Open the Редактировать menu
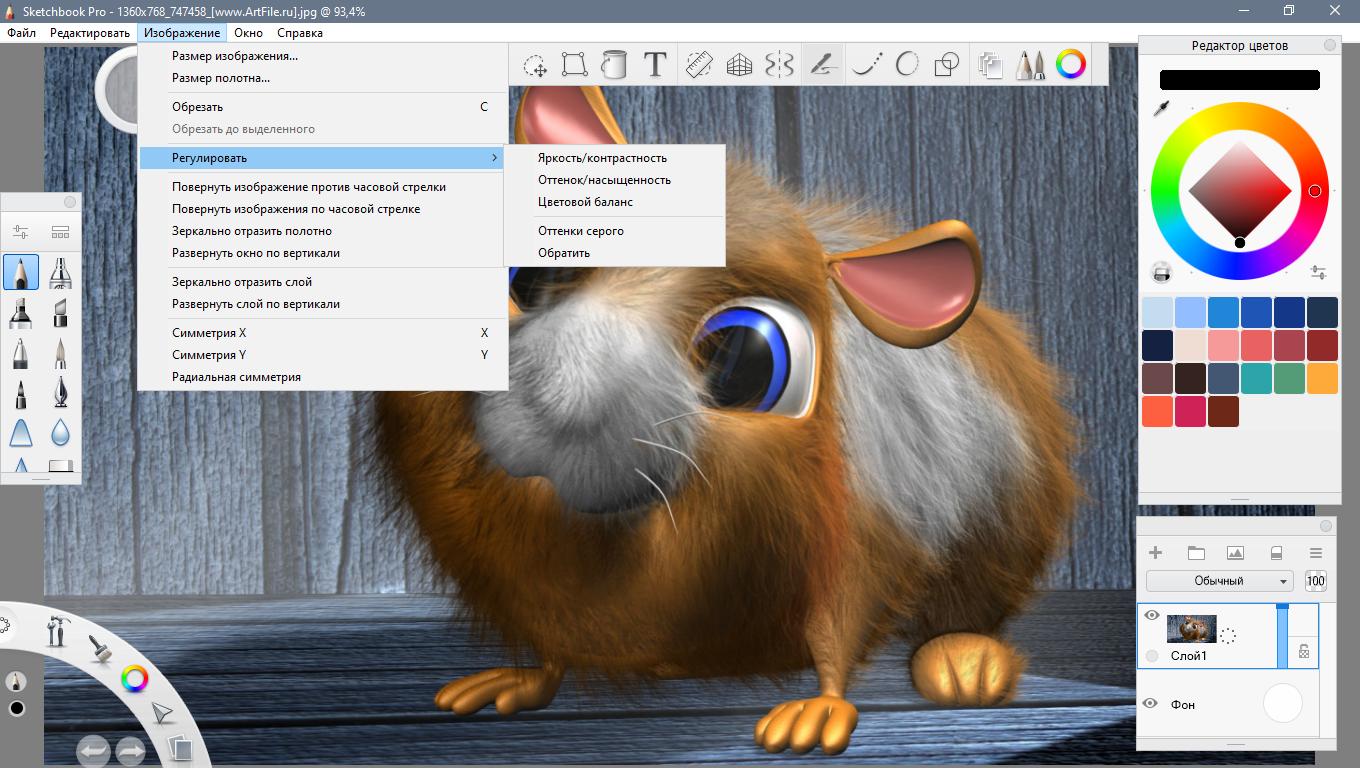 click(x=90, y=33)
